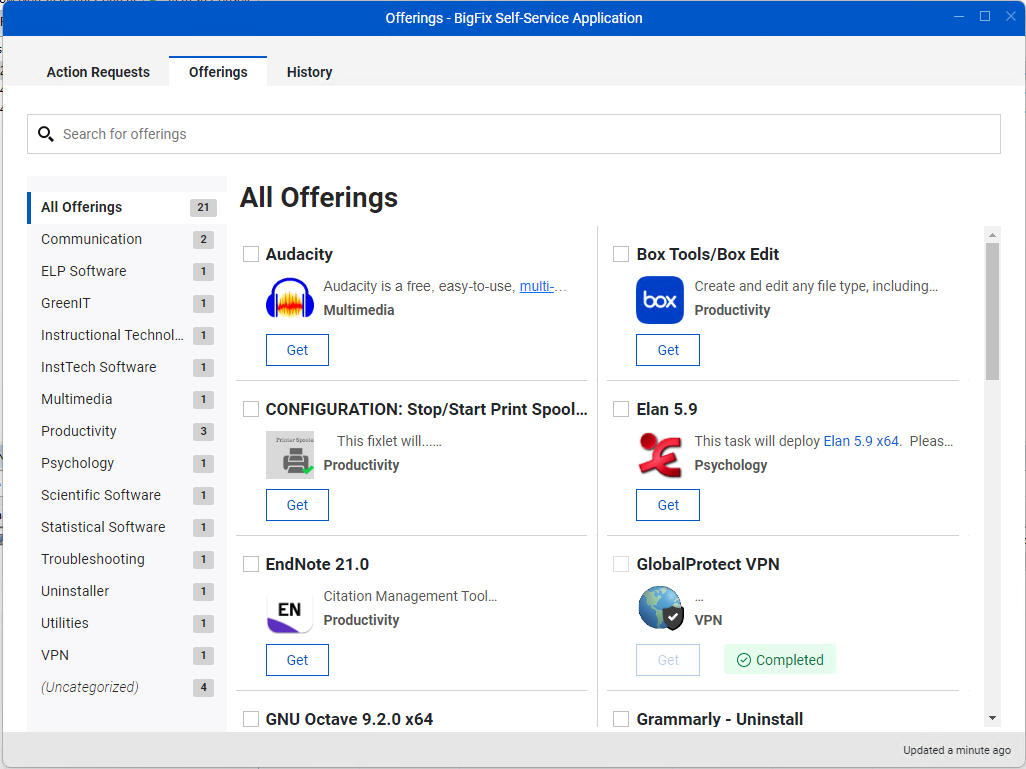Open the History tab

pyautogui.click(x=309, y=72)
